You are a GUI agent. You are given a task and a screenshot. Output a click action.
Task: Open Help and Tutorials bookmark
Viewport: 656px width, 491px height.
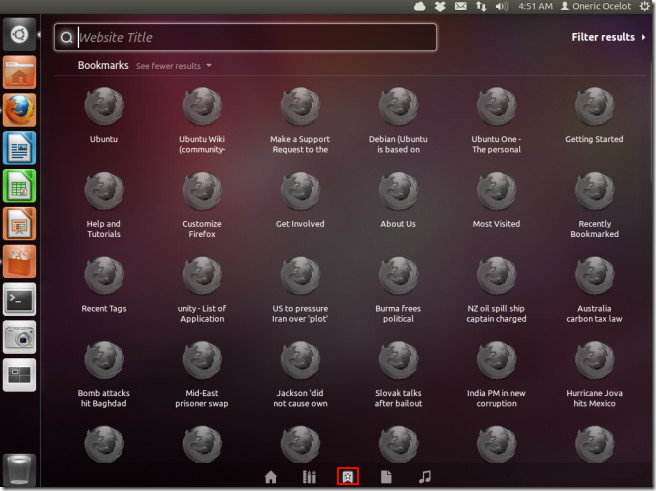coord(104,205)
